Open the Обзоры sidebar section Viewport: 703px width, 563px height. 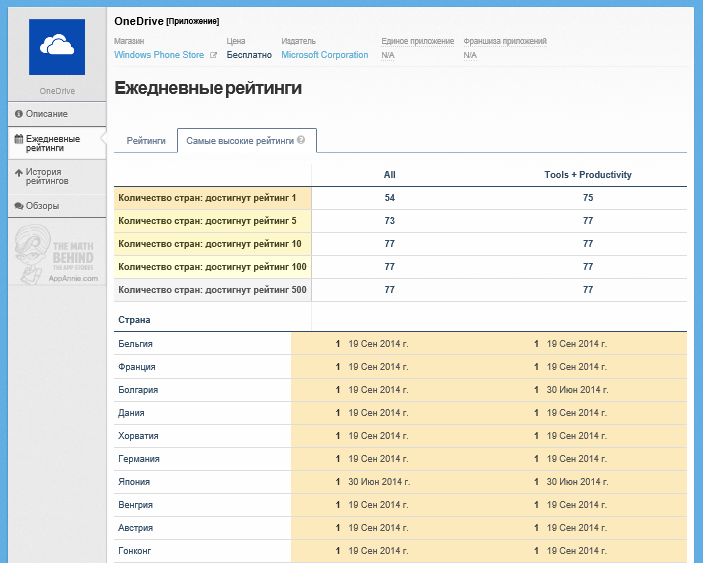point(57,206)
